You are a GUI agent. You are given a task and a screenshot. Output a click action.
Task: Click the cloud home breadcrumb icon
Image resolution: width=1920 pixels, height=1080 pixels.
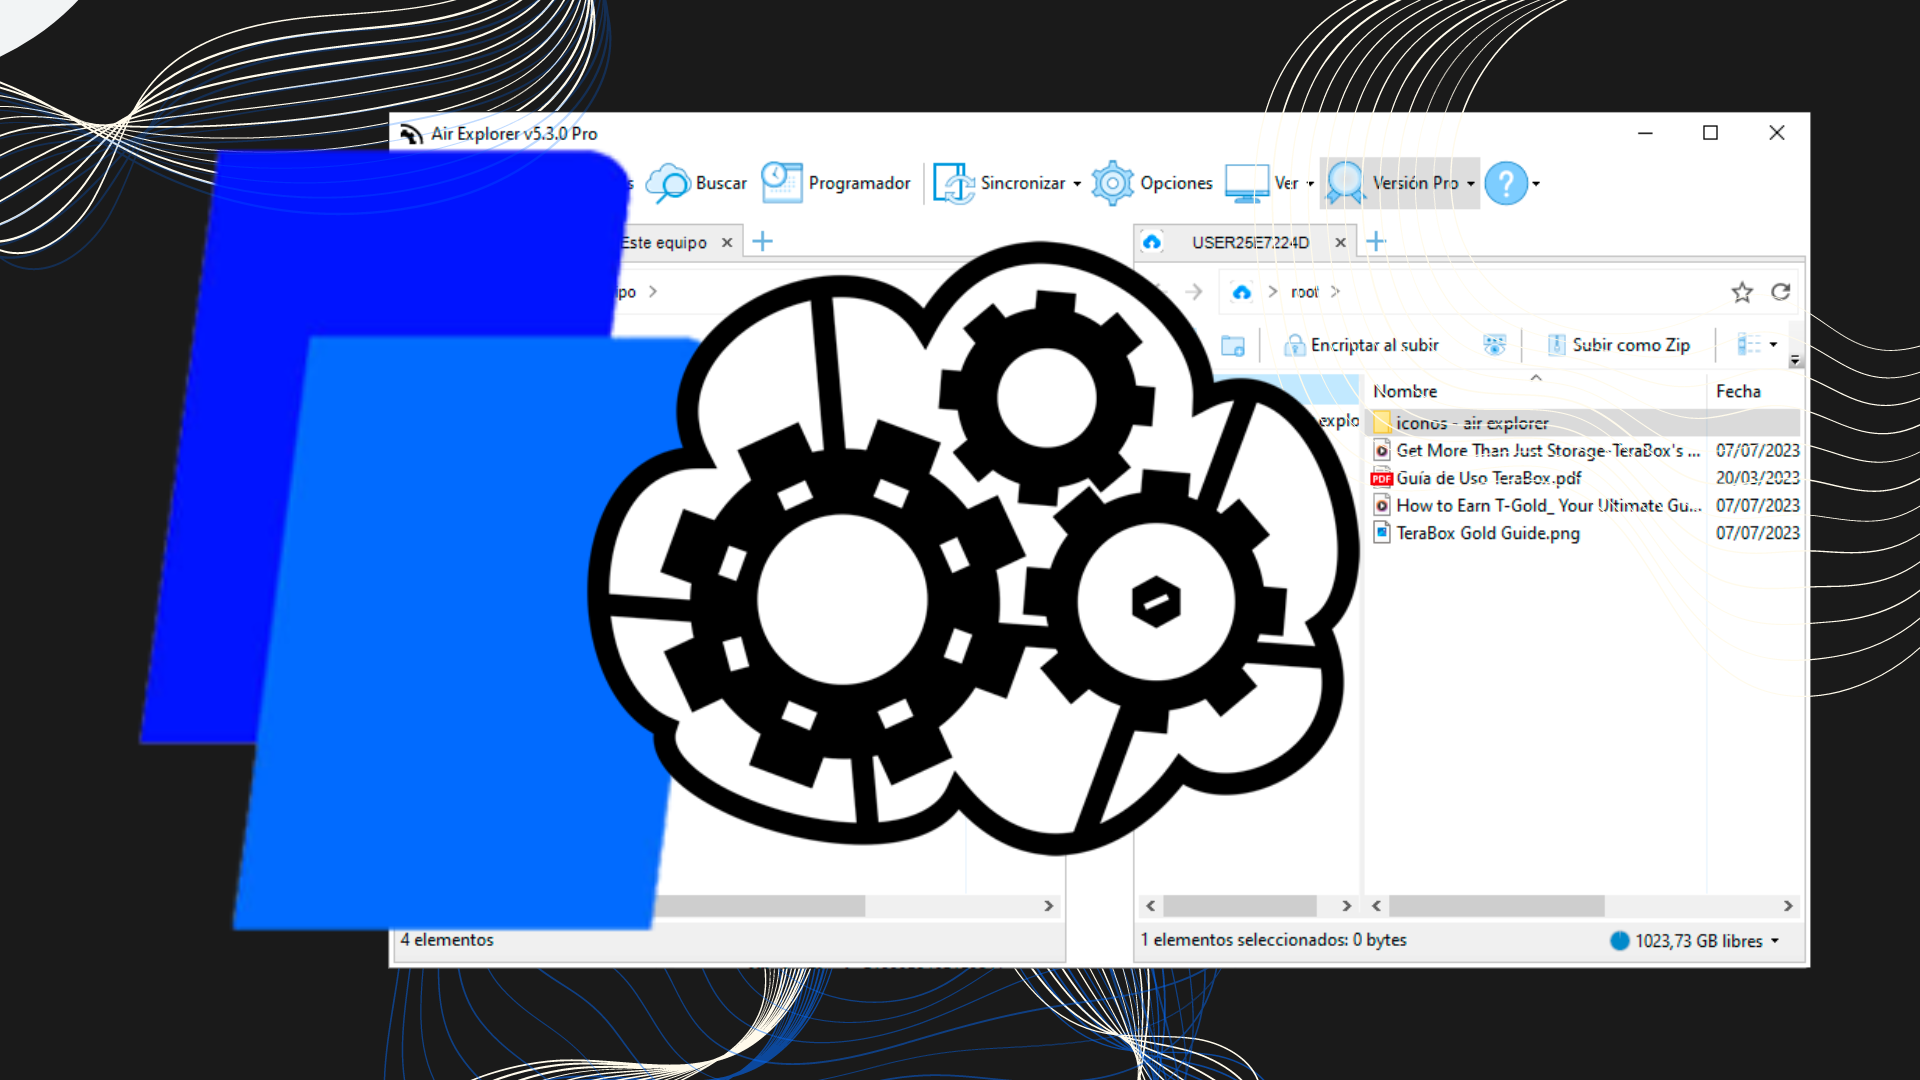pos(1242,292)
